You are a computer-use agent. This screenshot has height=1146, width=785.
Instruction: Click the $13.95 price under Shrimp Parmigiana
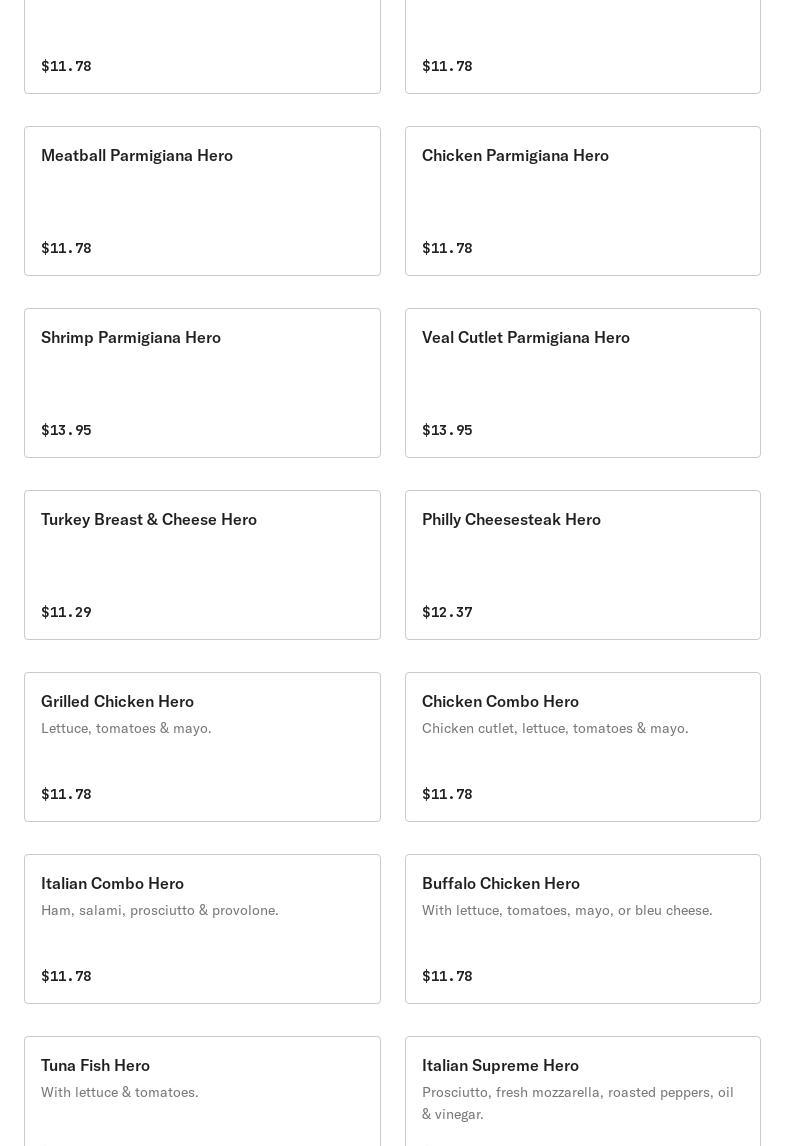[x=66, y=430]
